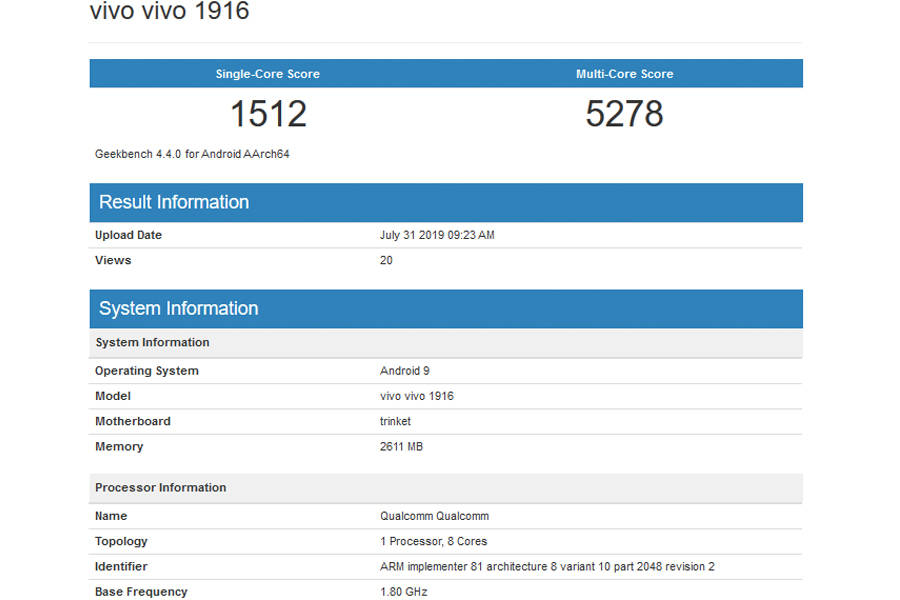Click the Processor Information subsection header
Image resolution: width=900 pixels, height=600 pixels.
coord(160,487)
